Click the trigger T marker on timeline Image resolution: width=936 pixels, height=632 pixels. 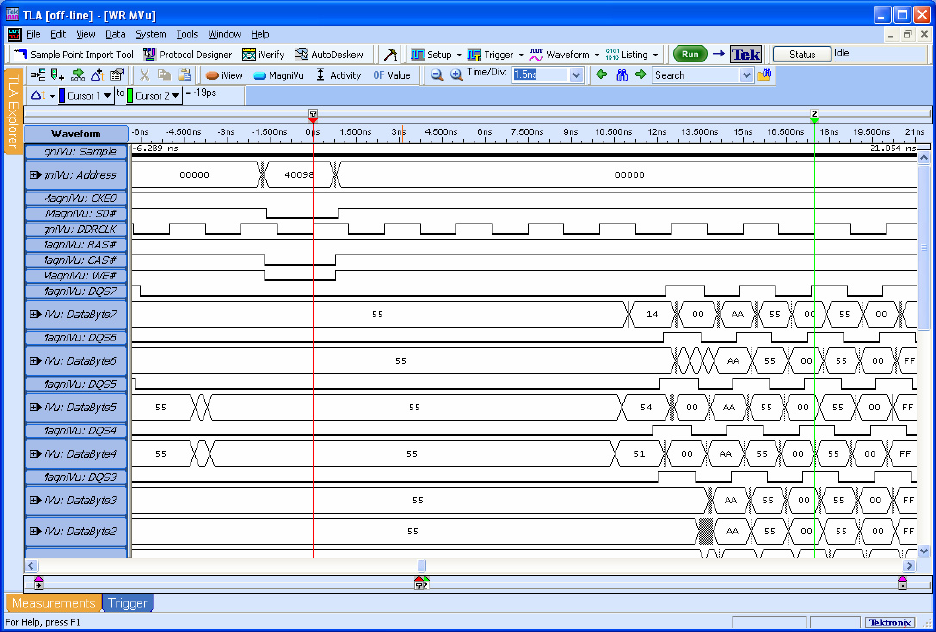coord(313,115)
